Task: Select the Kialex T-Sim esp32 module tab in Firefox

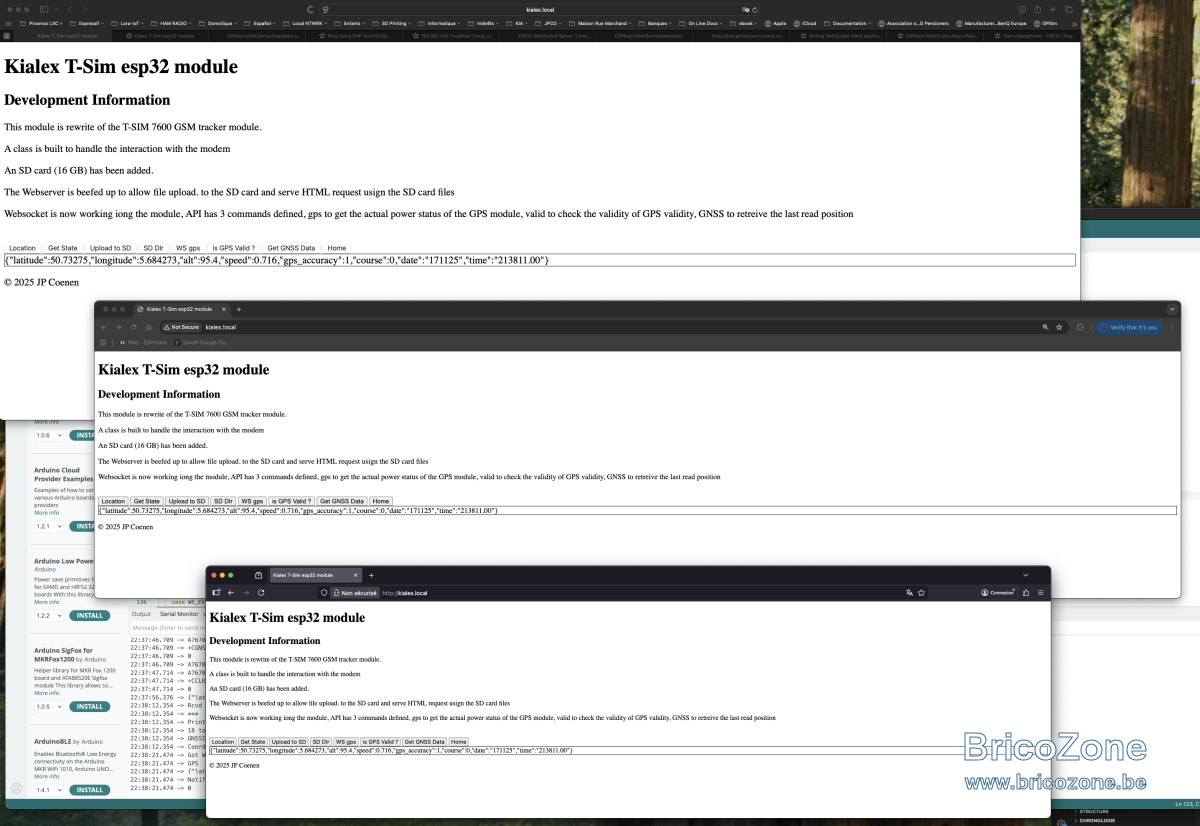Action: [x=315, y=575]
